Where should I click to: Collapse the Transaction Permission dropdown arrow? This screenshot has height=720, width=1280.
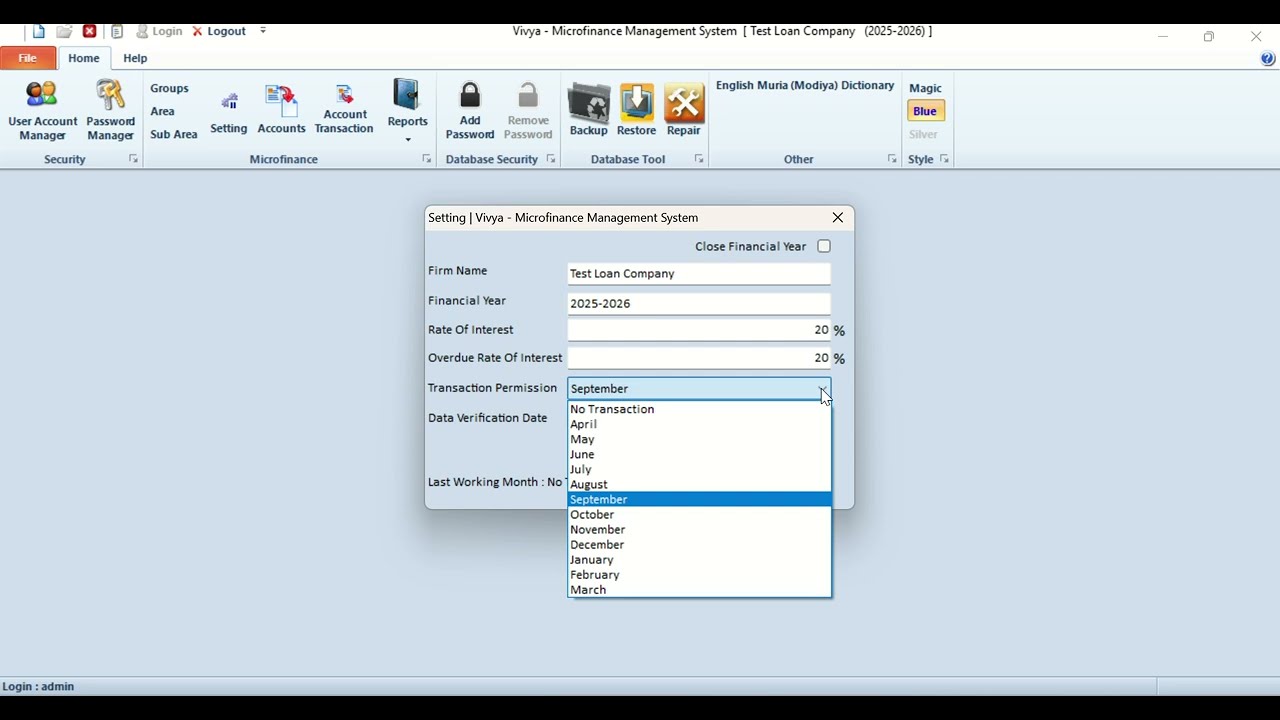822,389
